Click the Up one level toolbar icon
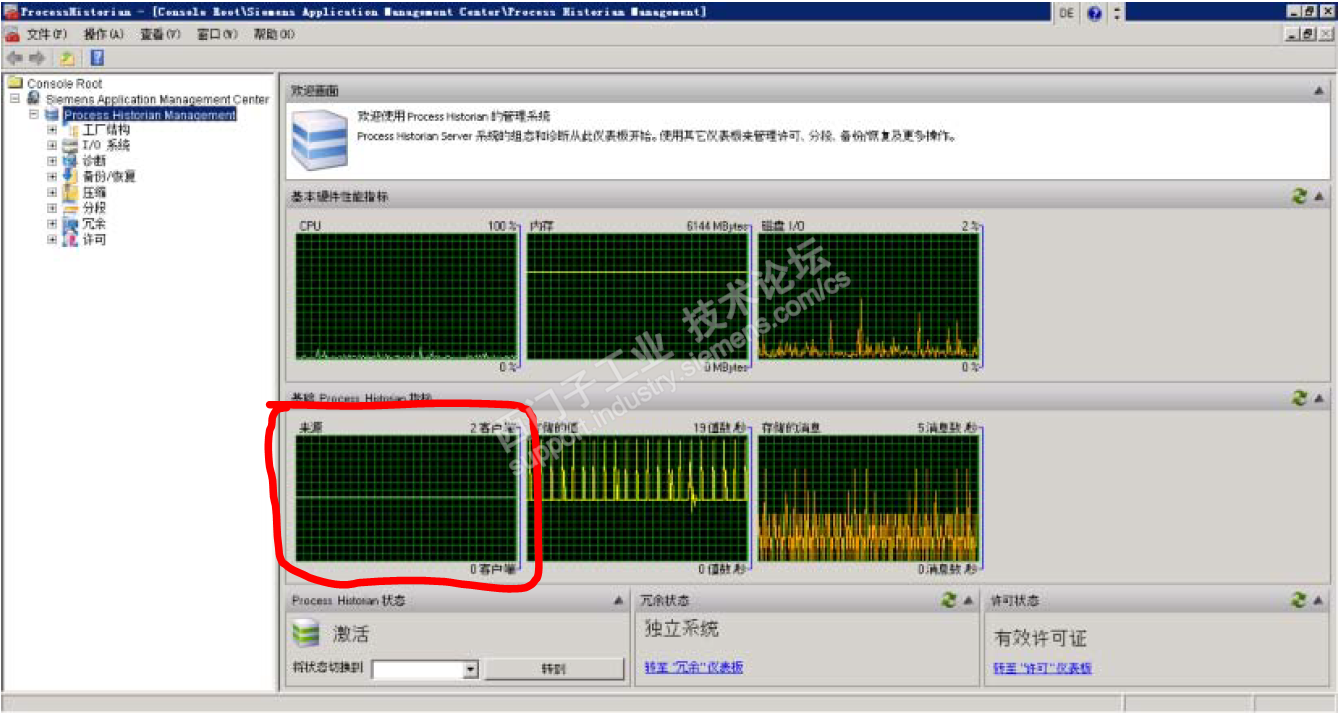 [x=68, y=58]
